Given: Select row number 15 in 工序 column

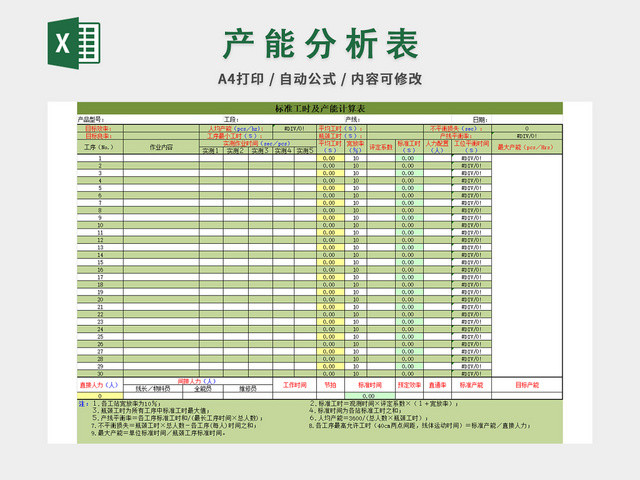Looking at the screenshot, I should tap(100, 262).
